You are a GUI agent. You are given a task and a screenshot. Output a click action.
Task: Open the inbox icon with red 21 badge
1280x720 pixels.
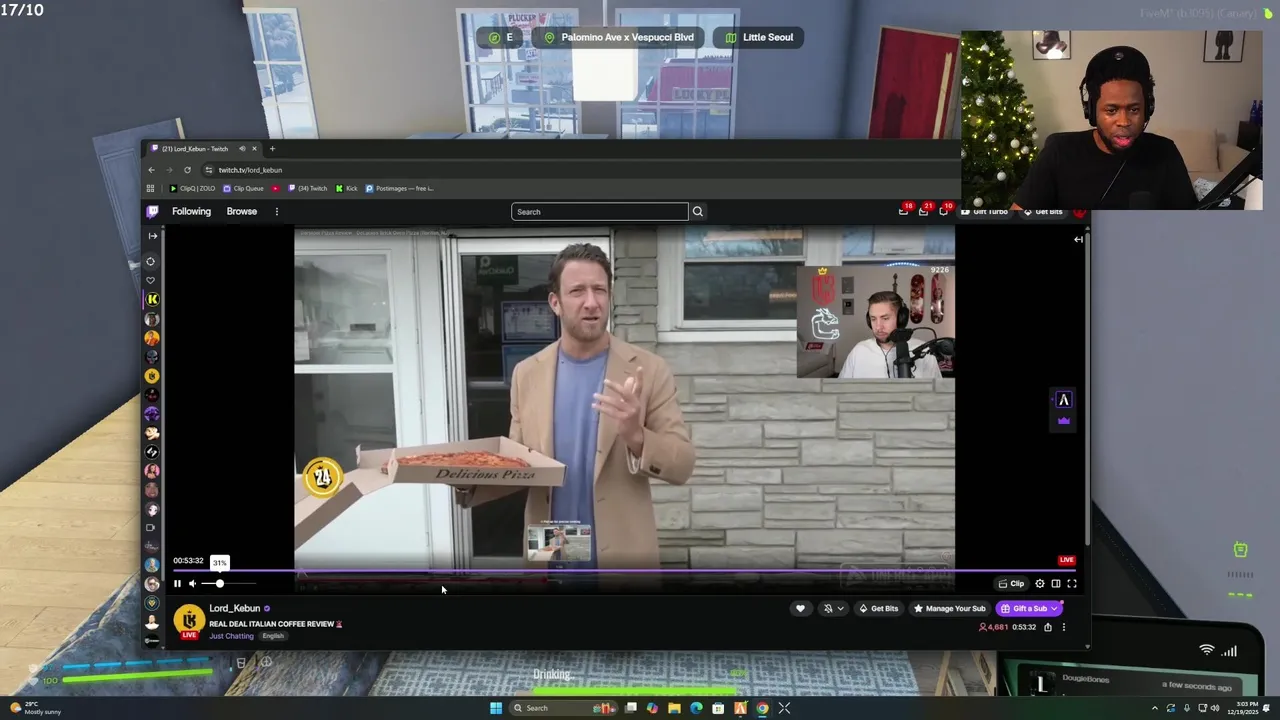924,210
